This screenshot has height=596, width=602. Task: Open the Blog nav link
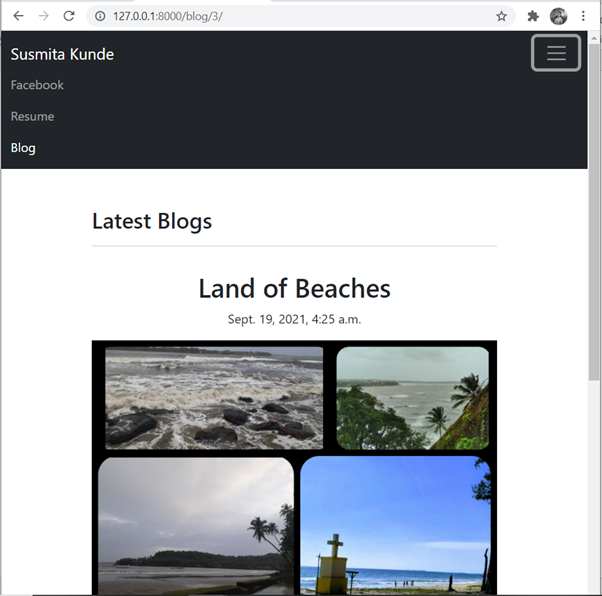coord(23,148)
